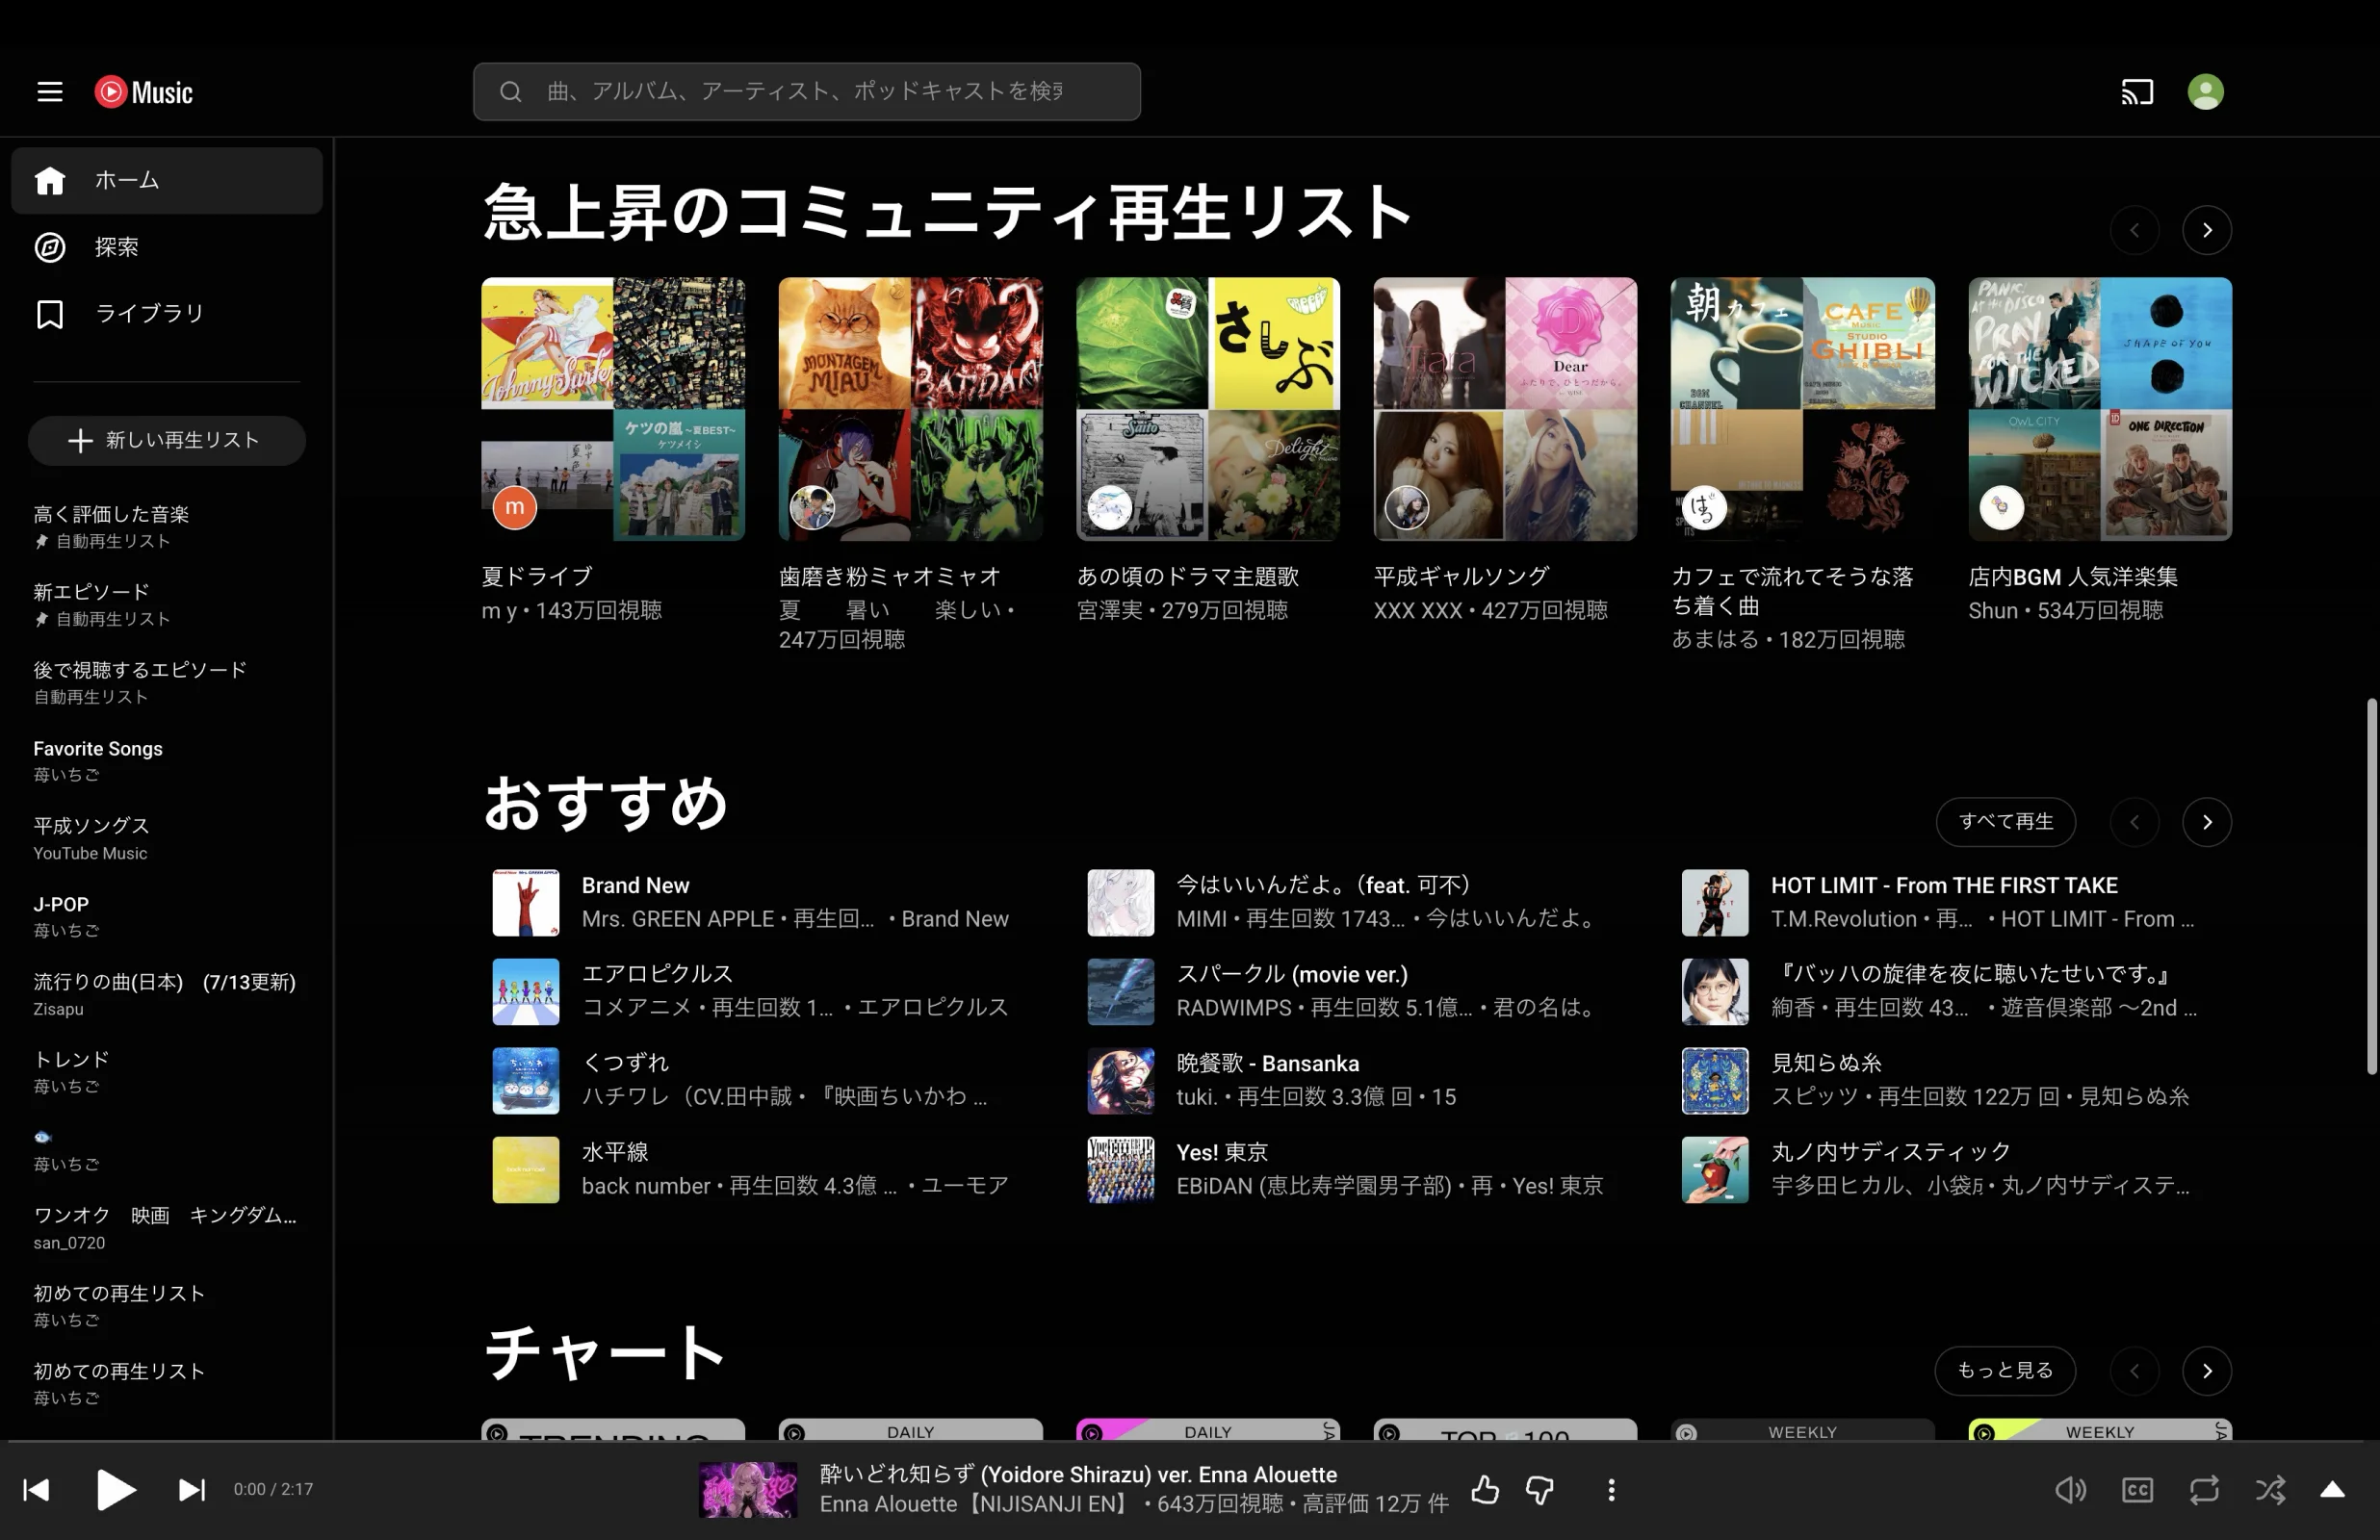Screen dimensions: 2380x1540
Task: Click the すべて再生 button
Action: tap(2005, 822)
